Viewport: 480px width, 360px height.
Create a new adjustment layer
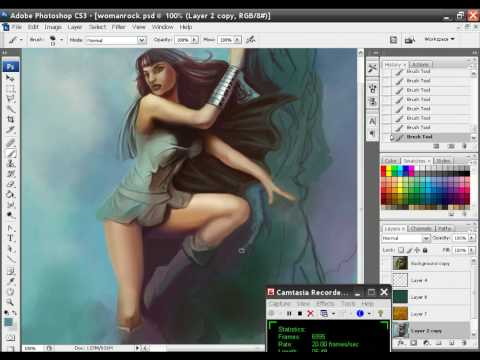tap(427, 343)
